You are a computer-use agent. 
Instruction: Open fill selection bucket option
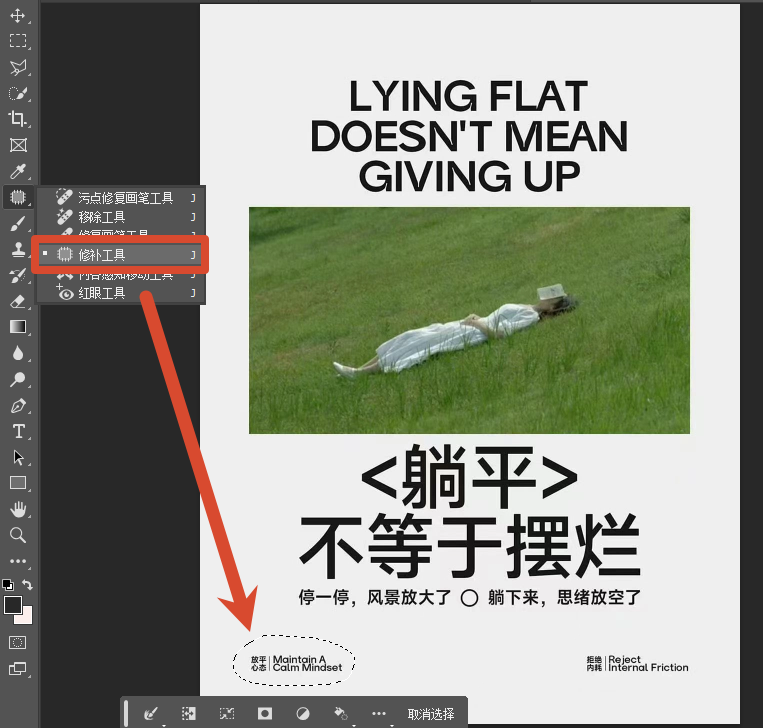pyautogui.click(x=341, y=714)
